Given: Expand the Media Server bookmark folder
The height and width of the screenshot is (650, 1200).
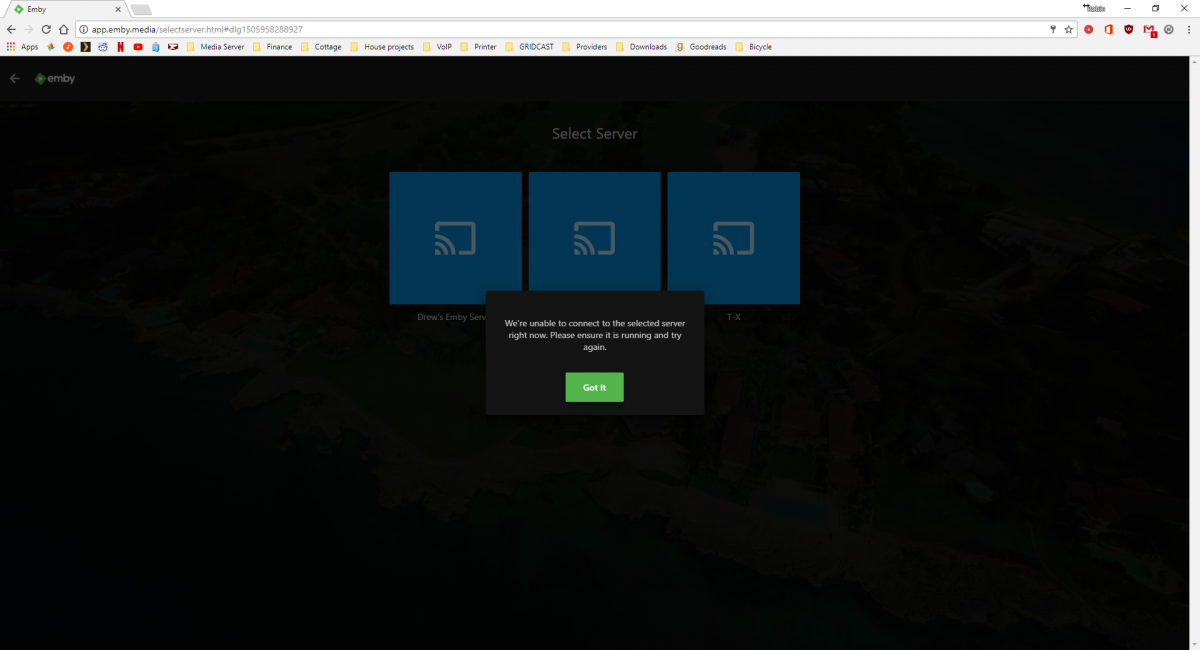Looking at the screenshot, I should [x=215, y=47].
